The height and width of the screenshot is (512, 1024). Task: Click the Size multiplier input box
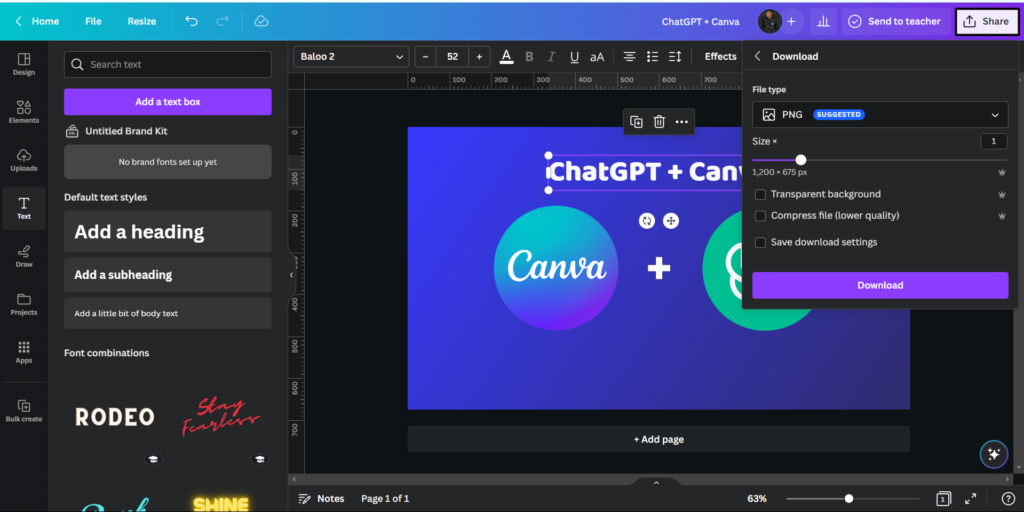point(994,141)
